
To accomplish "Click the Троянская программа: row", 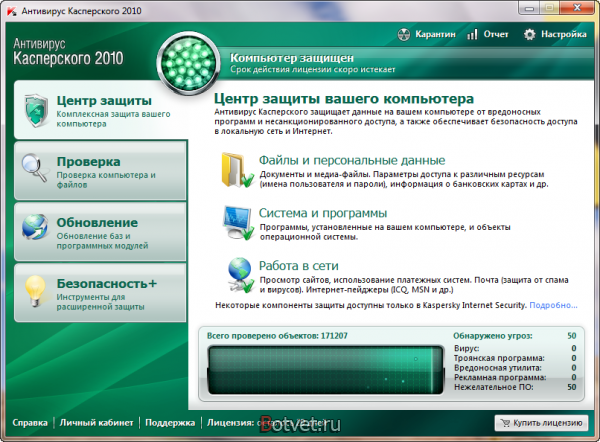I will 515,358.
